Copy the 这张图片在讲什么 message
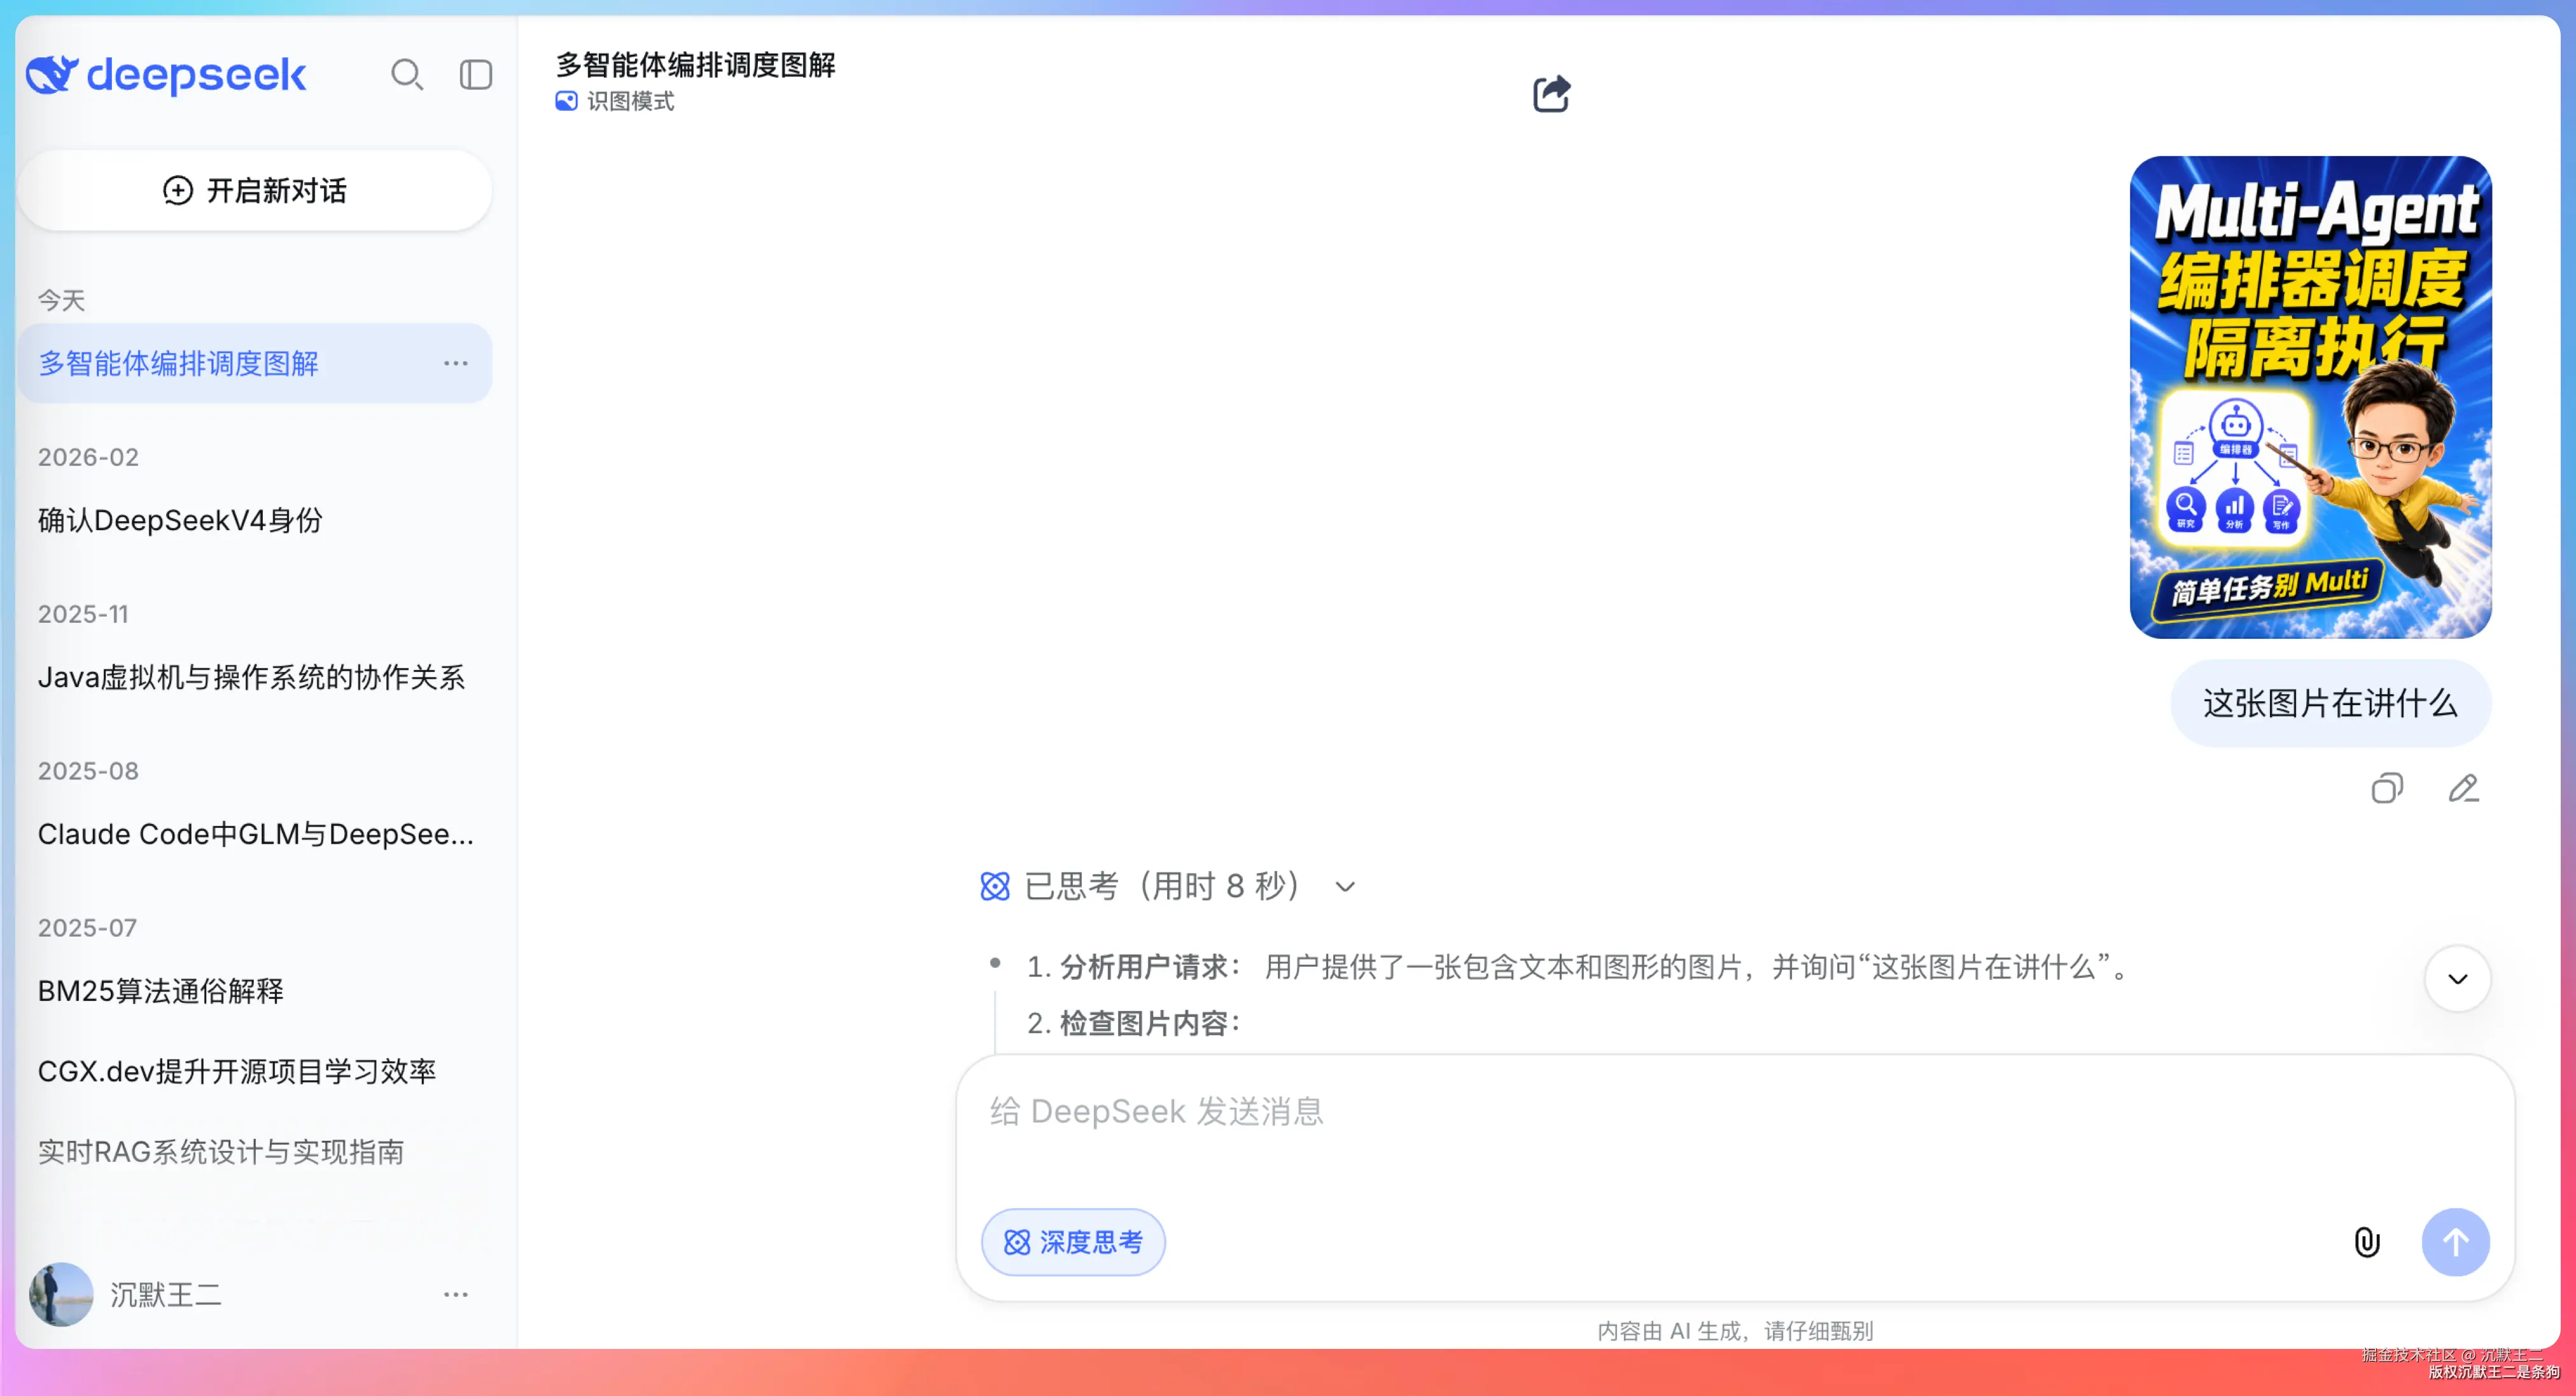2576x1396 pixels. click(x=2387, y=789)
